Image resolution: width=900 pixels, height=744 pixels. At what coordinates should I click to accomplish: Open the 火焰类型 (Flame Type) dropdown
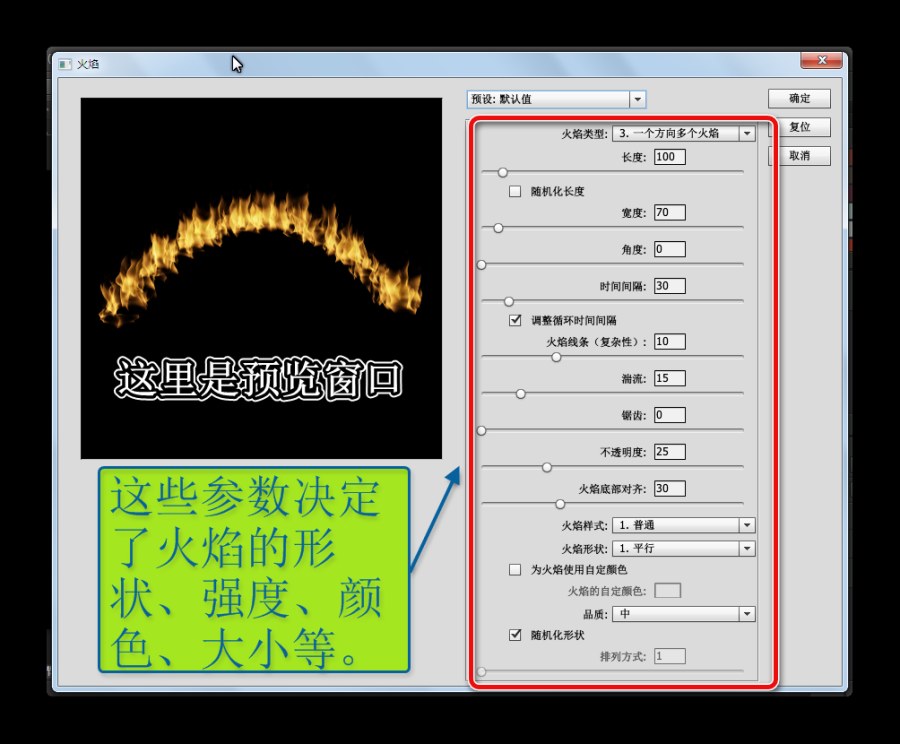[746, 132]
